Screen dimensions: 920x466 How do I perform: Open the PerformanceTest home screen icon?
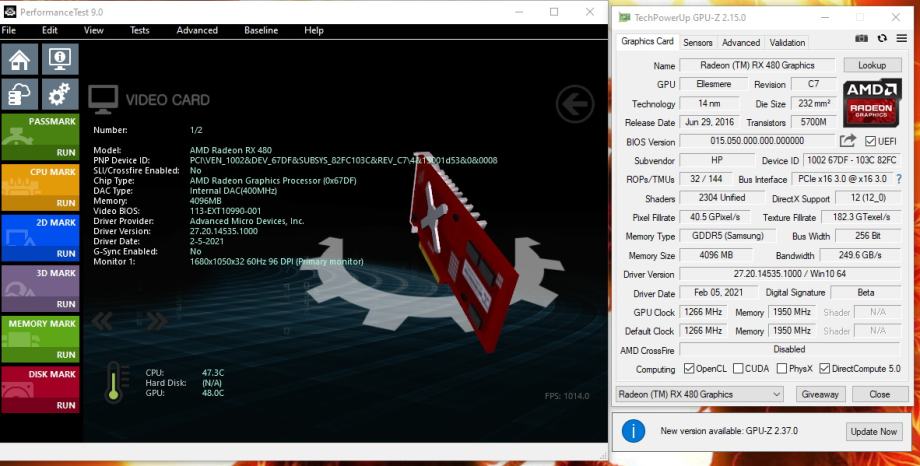19,59
